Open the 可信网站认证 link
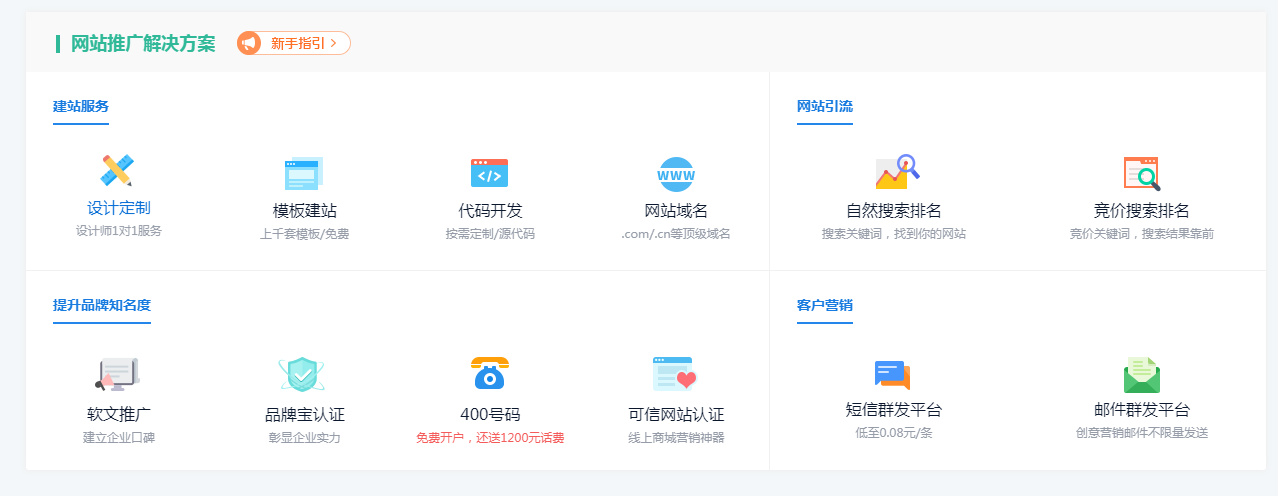Screen dimensions: 1278x496 (676, 414)
